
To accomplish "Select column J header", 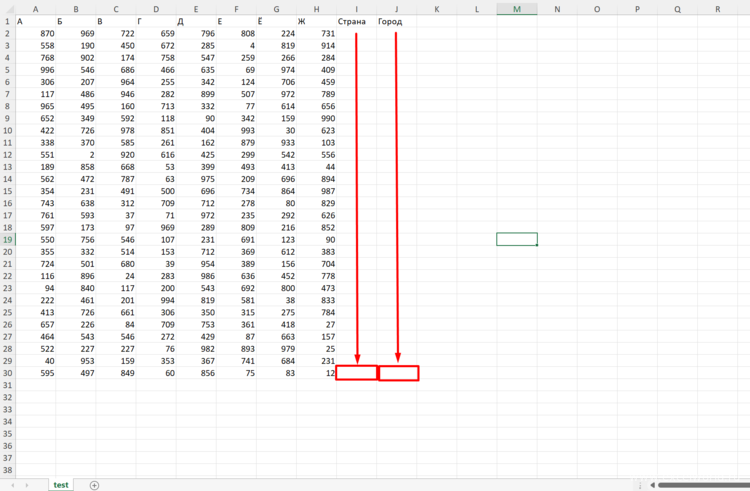I will 397,9.
